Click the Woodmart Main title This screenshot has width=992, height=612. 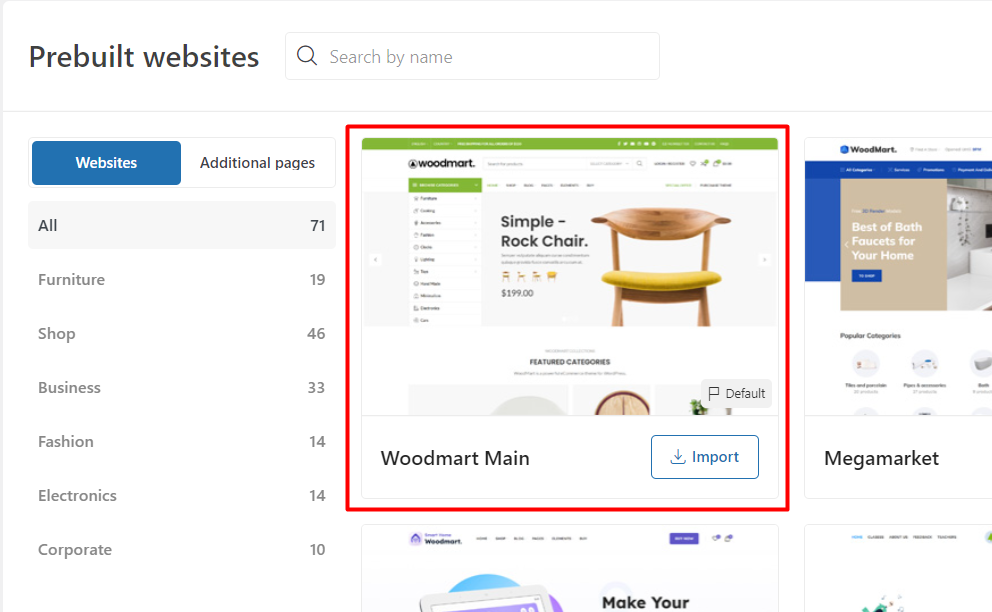455,458
